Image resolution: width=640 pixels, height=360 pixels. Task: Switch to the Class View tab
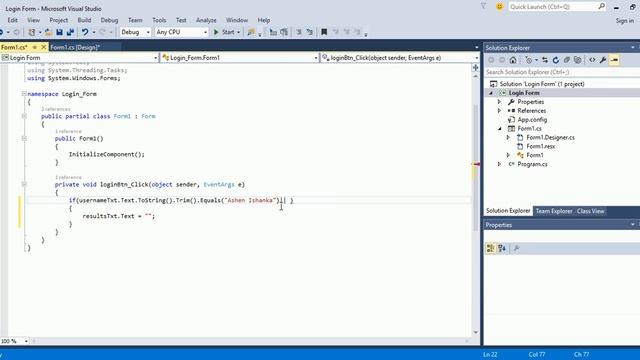(x=590, y=211)
